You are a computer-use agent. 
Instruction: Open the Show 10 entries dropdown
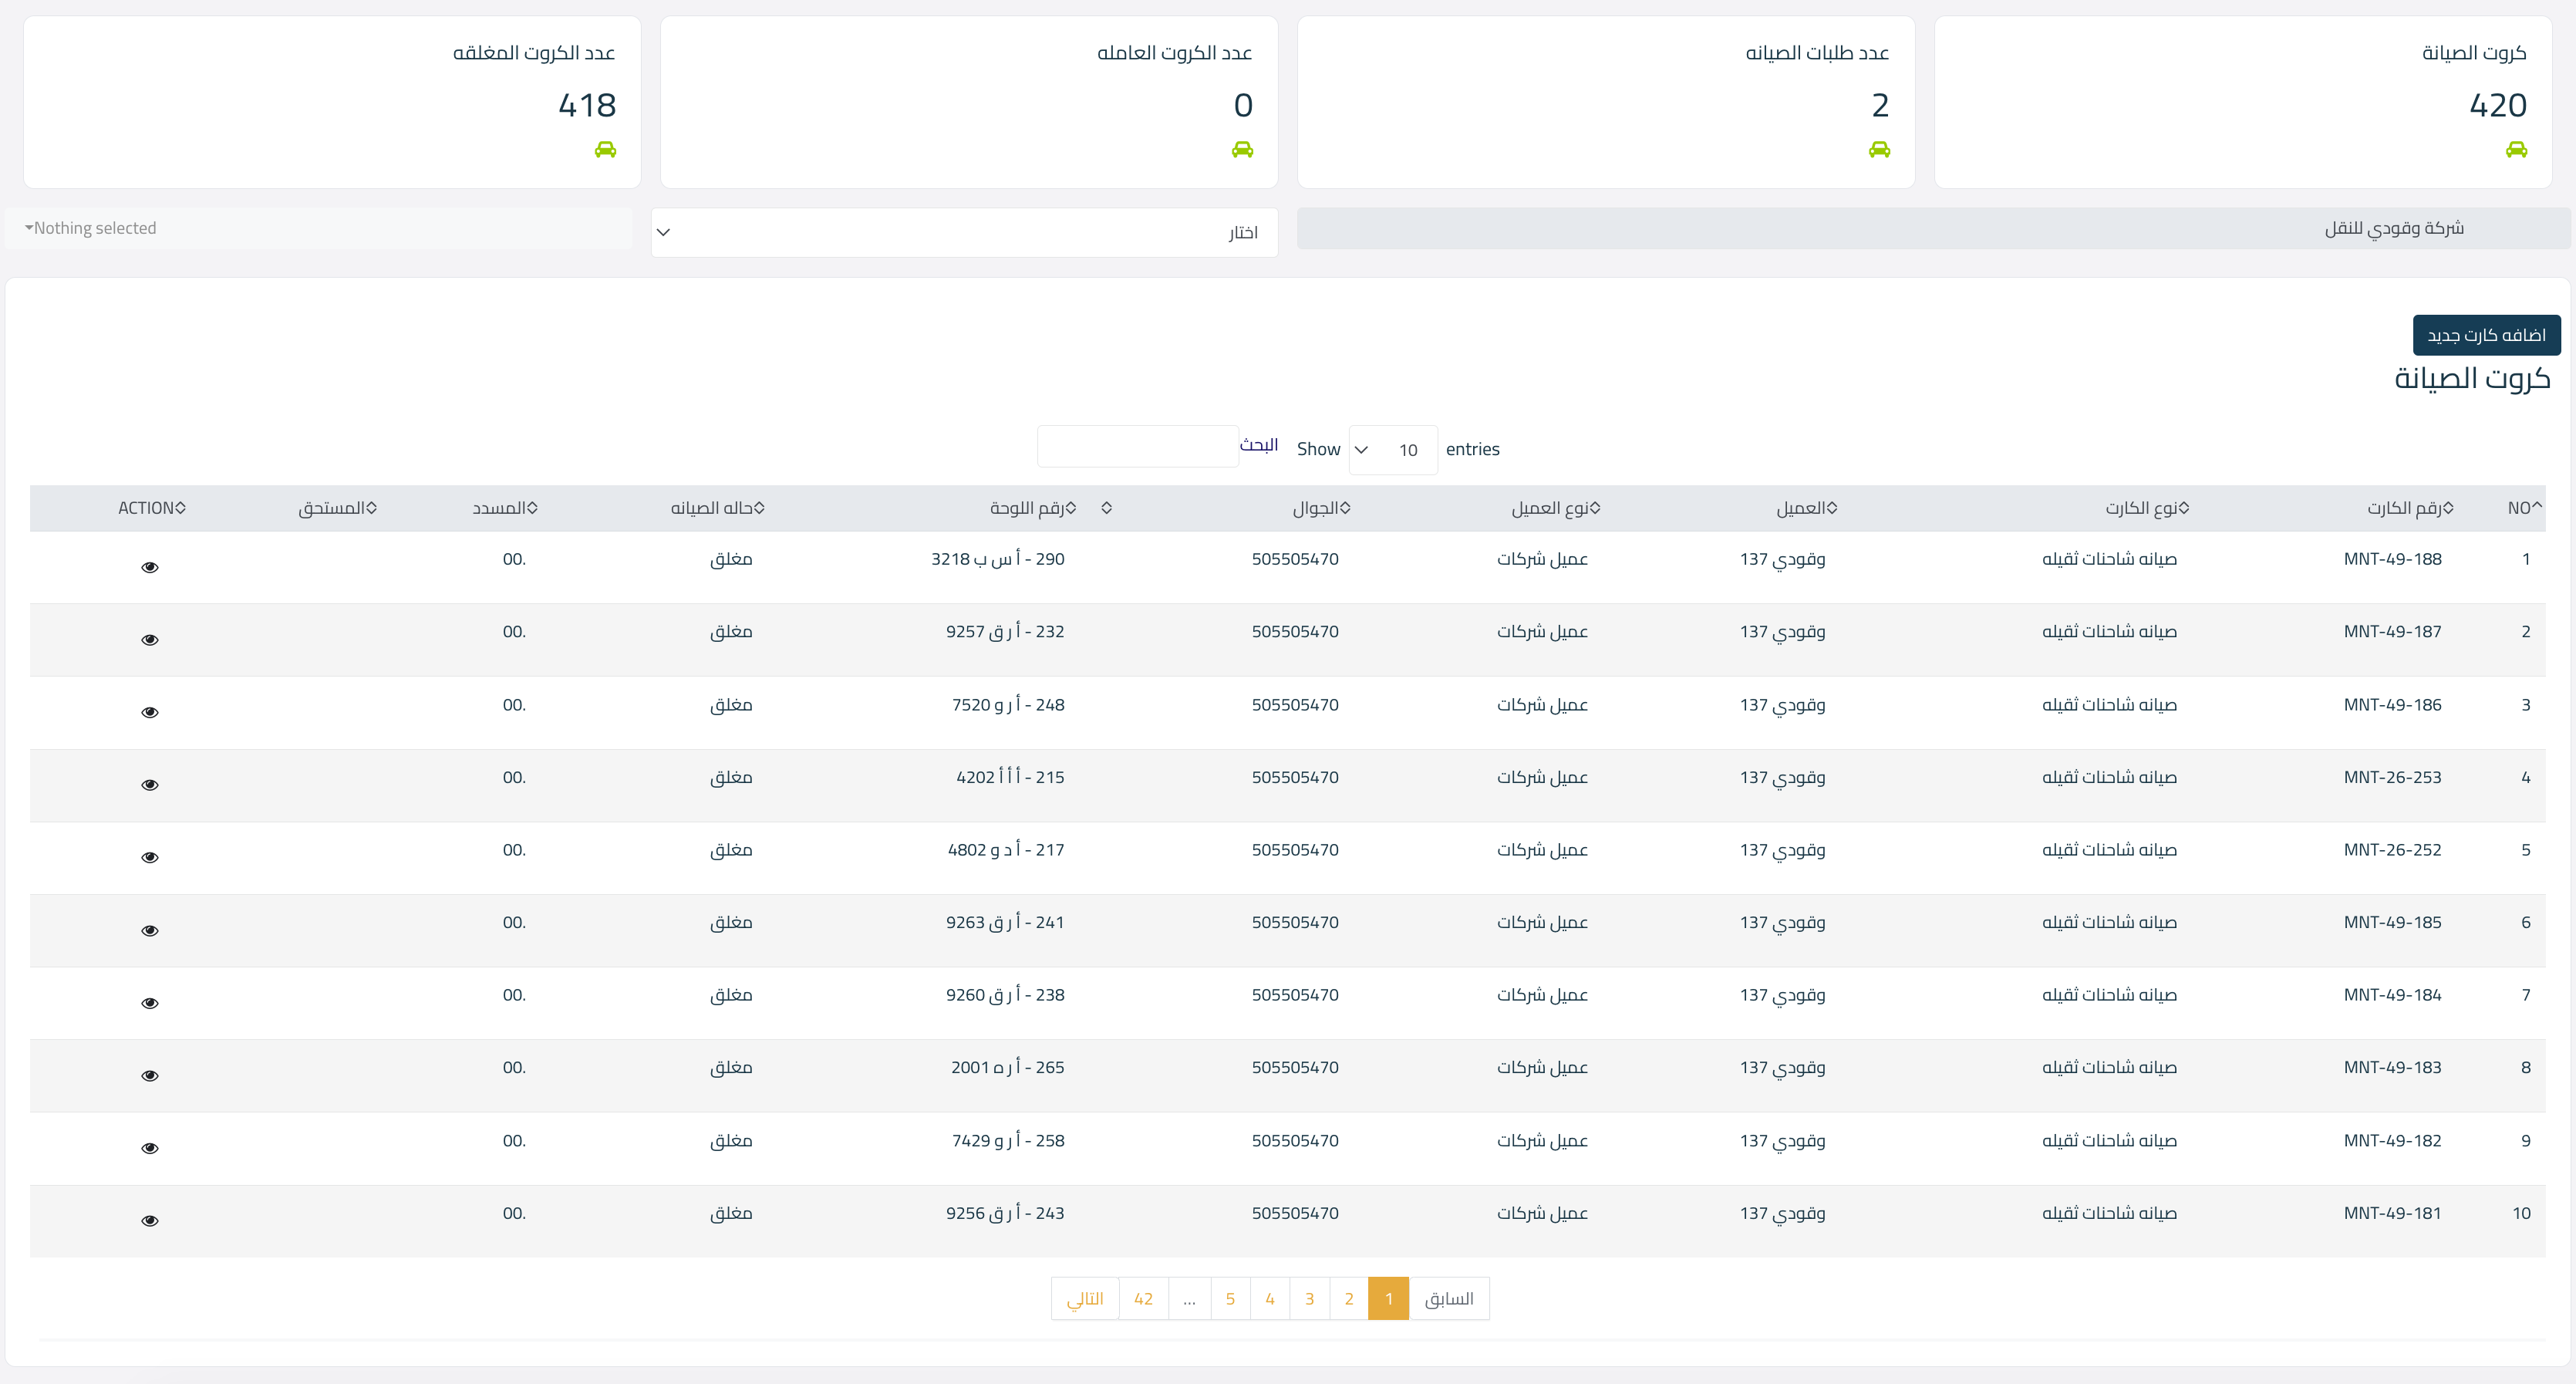click(x=1392, y=450)
